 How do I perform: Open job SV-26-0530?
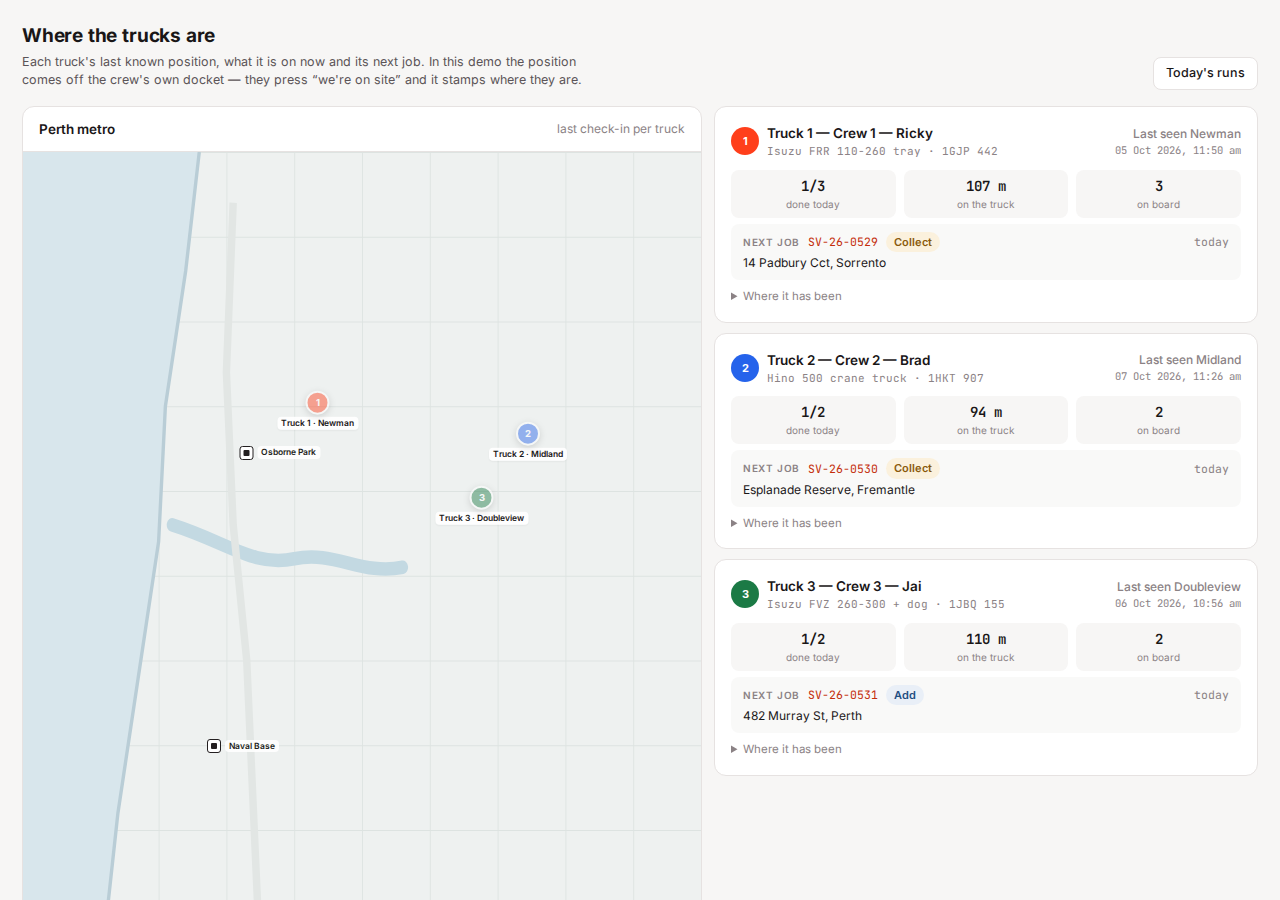pos(843,469)
